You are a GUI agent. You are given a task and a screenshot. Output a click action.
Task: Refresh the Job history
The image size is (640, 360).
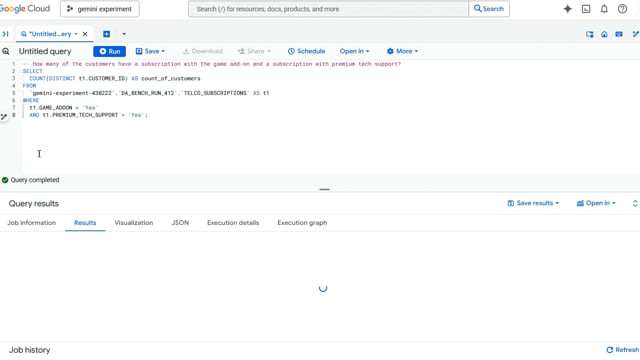click(x=622, y=350)
